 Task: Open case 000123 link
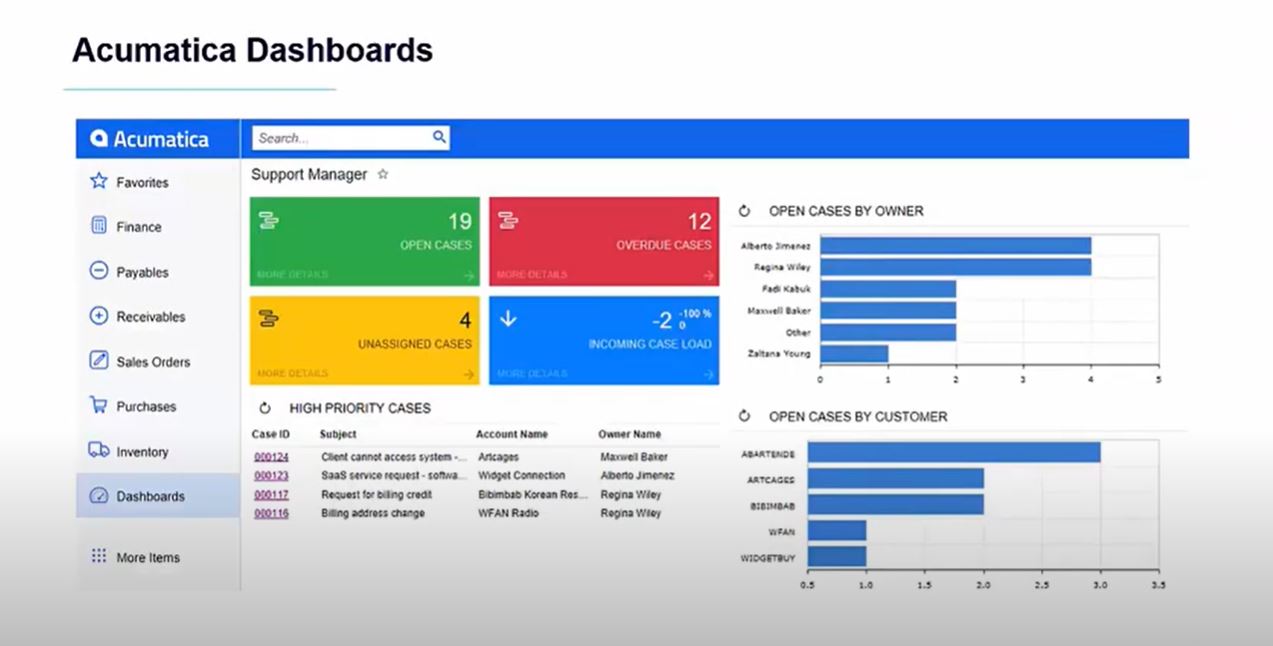pos(271,476)
